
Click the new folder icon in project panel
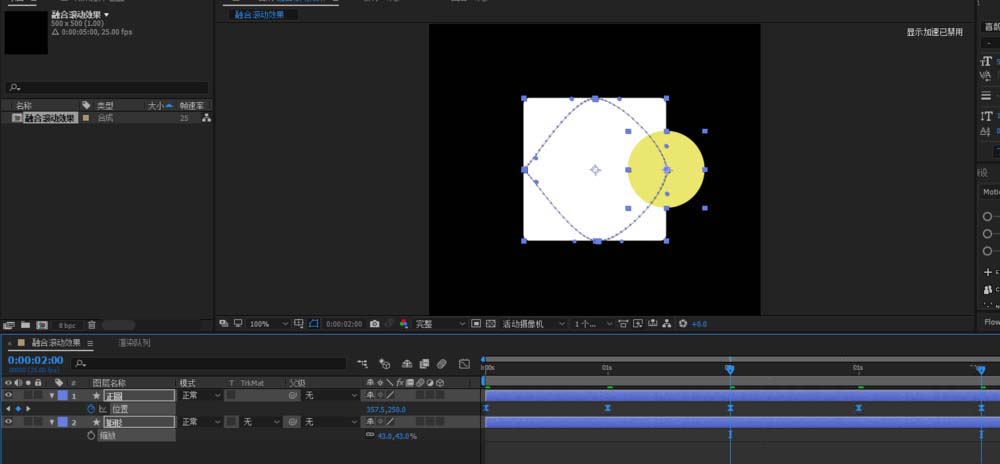(24, 325)
